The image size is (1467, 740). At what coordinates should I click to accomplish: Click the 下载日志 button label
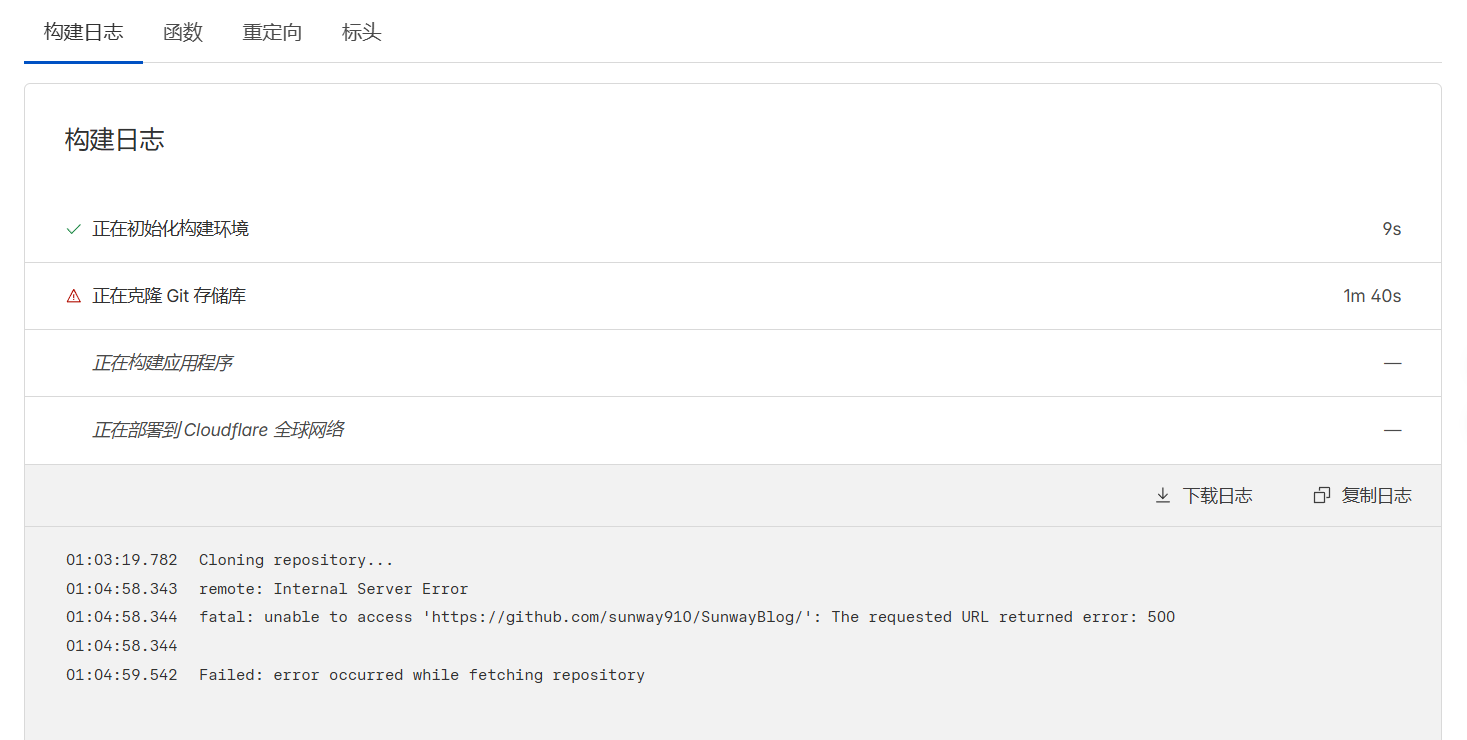point(1217,496)
